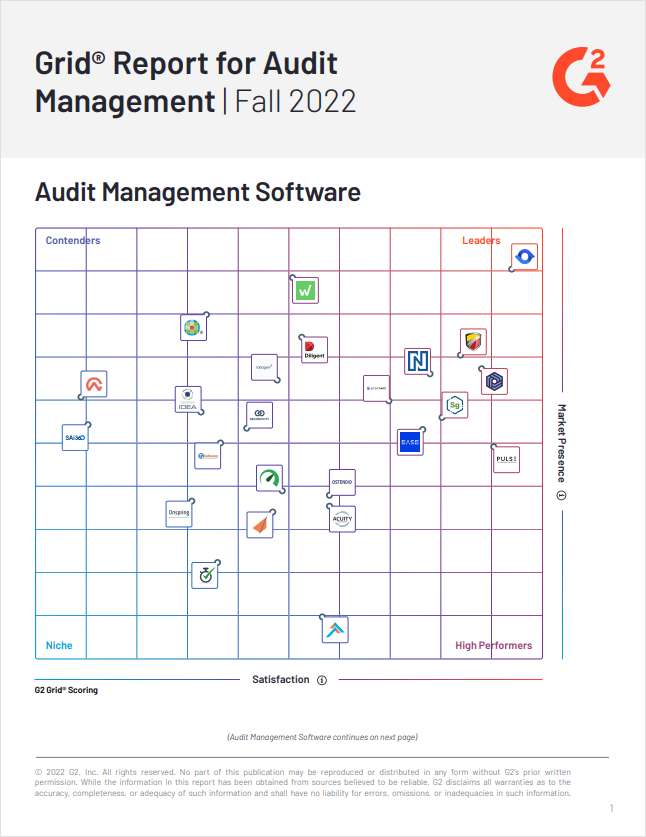Screen dimensions: 646x837
Task: Click the Satisfaction info icon
Action: coord(322,680)
